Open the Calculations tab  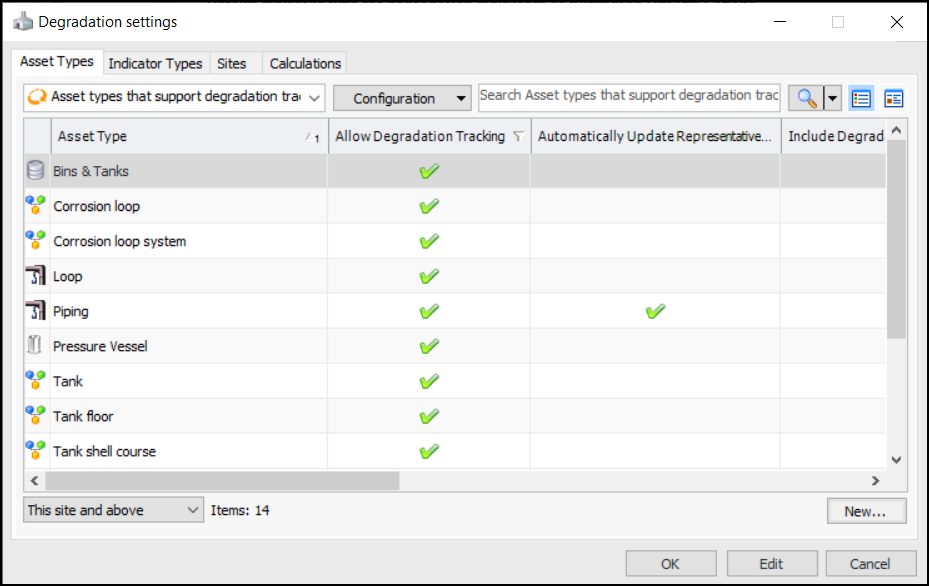(305, 63)
